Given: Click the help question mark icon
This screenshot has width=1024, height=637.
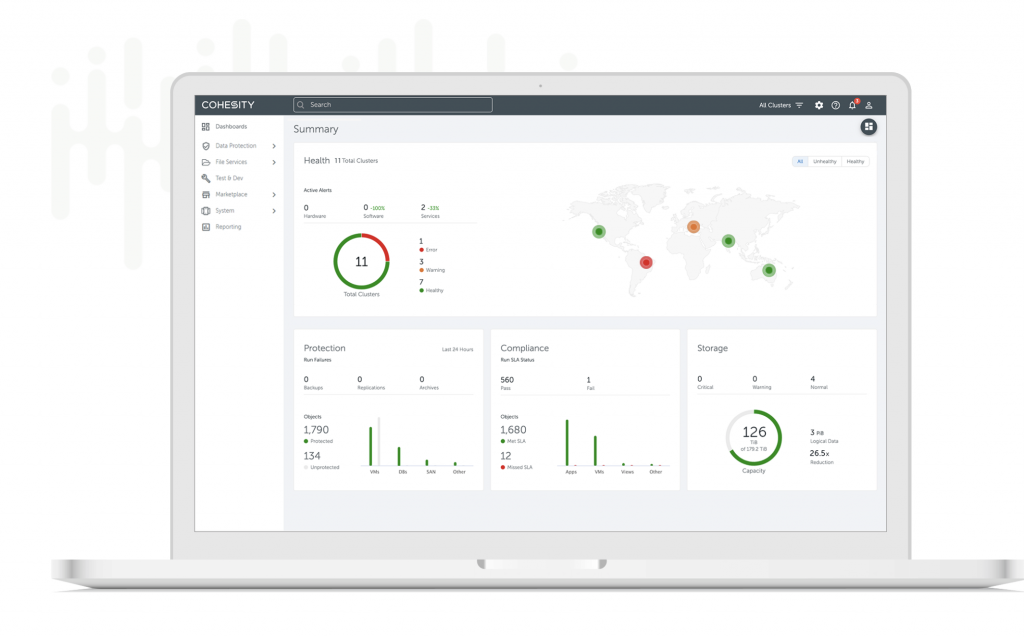Looking at the screenshot, I should 835,105.
